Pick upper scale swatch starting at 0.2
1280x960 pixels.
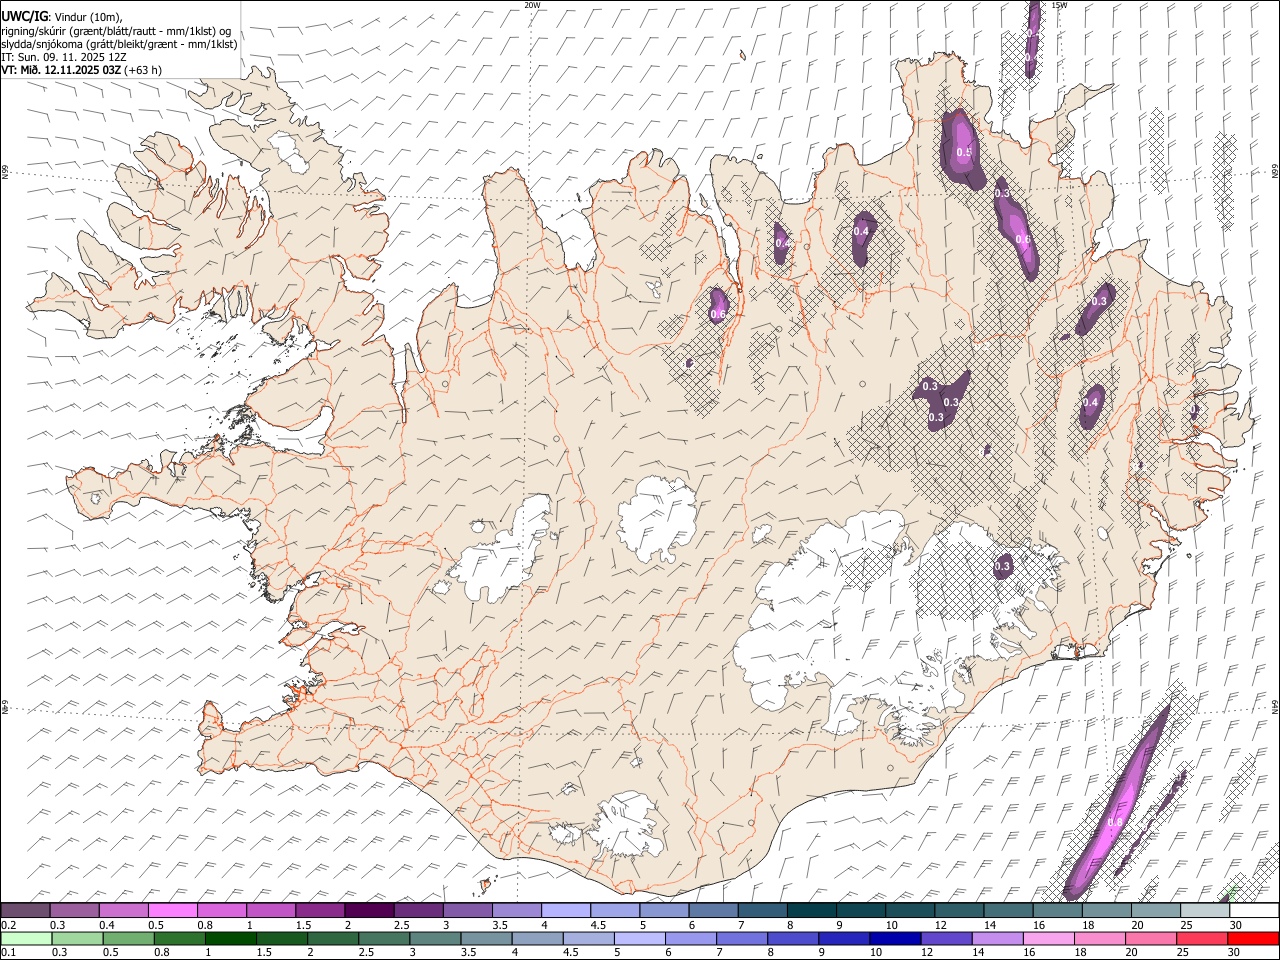coord(25,911)
